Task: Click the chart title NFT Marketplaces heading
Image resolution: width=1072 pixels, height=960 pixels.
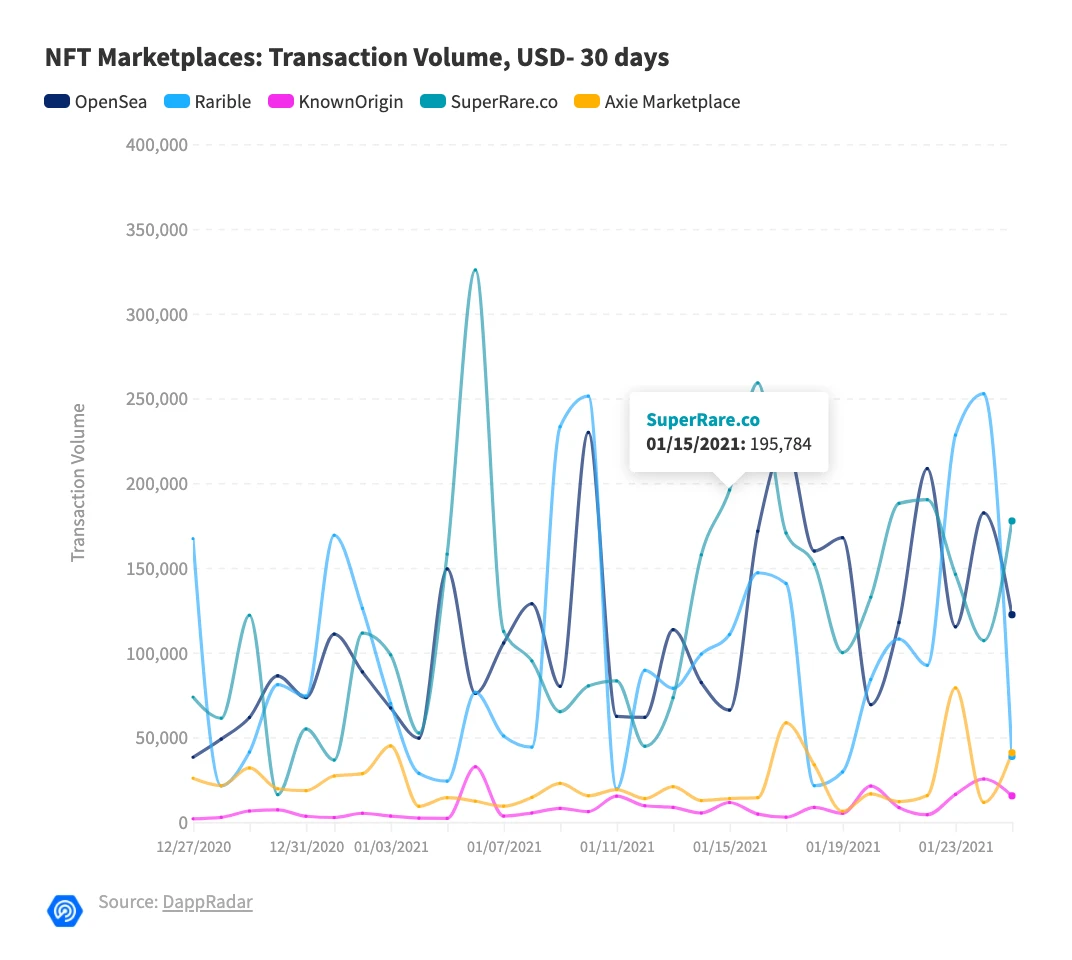Action: (357, 59)
